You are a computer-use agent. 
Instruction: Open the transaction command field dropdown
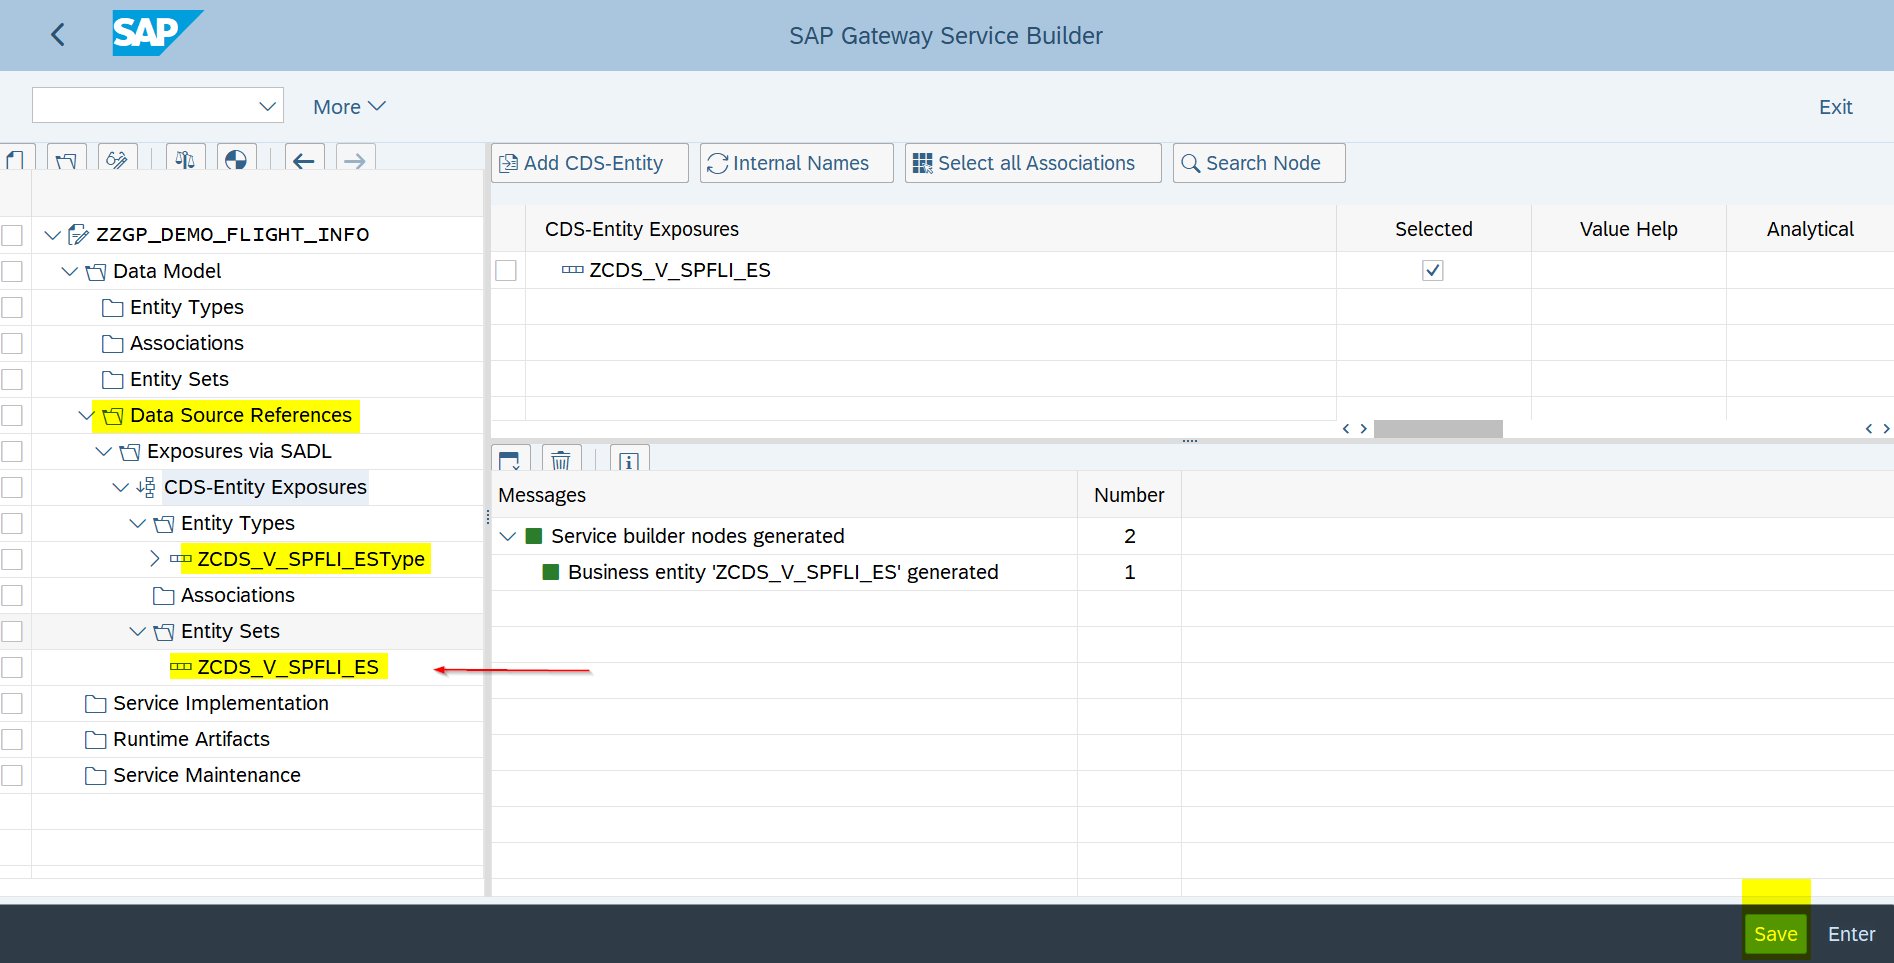[267, 106]
